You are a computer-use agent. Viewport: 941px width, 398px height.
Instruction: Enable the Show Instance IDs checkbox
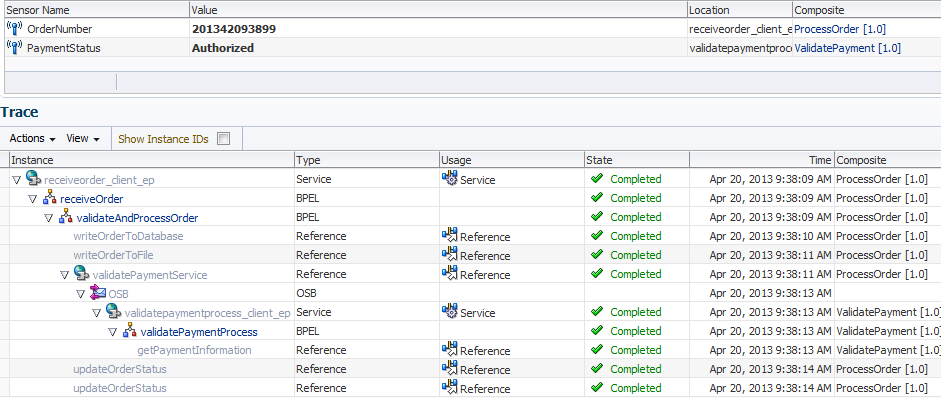(x=223, y=139)
